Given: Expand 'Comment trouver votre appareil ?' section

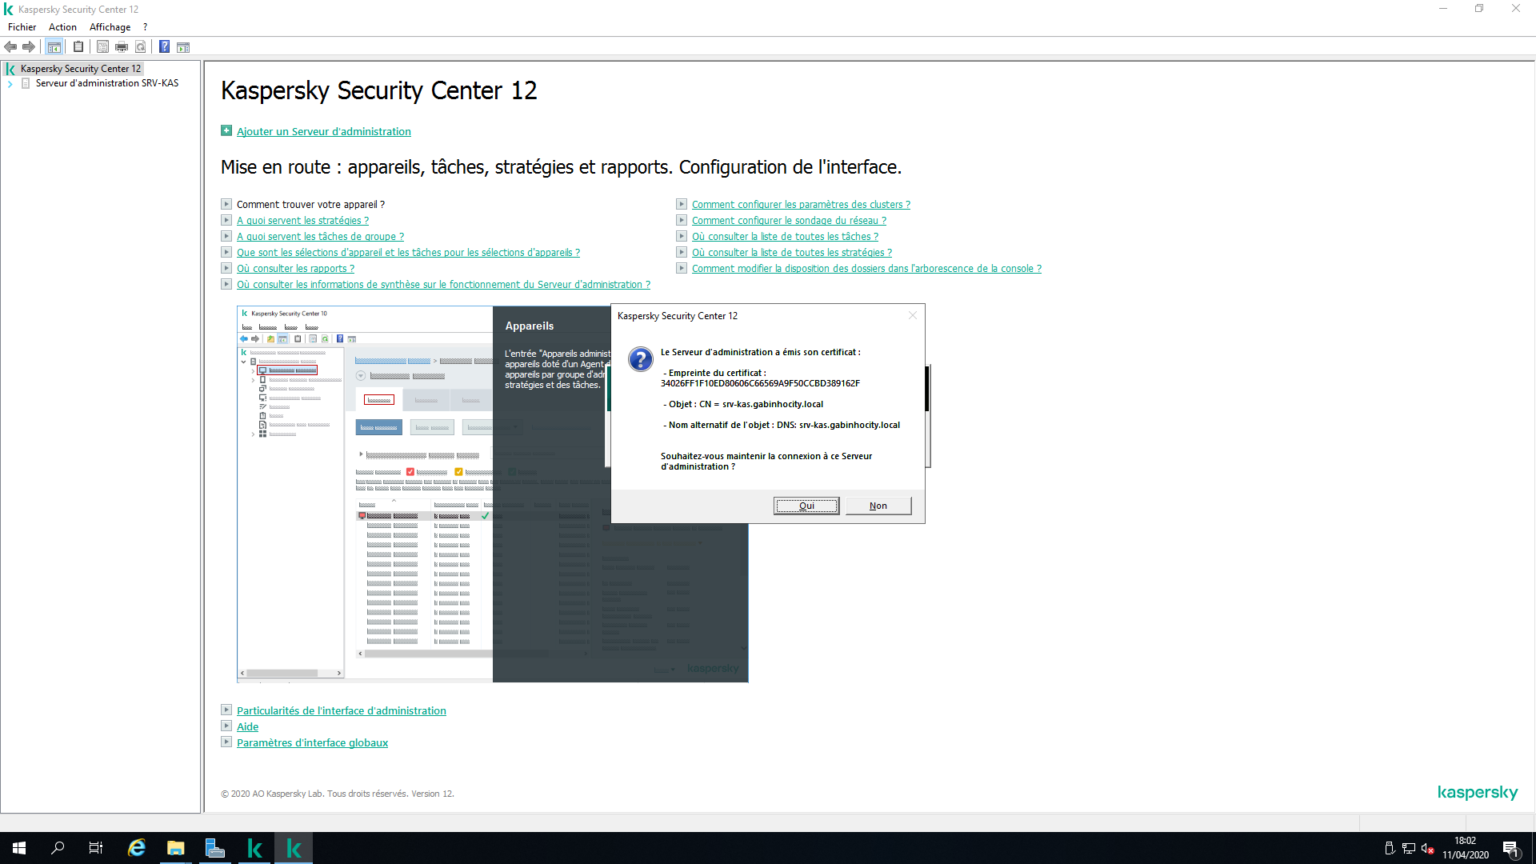Looking at the screenshot, I should pyautogui.click(x=226, y=204).
